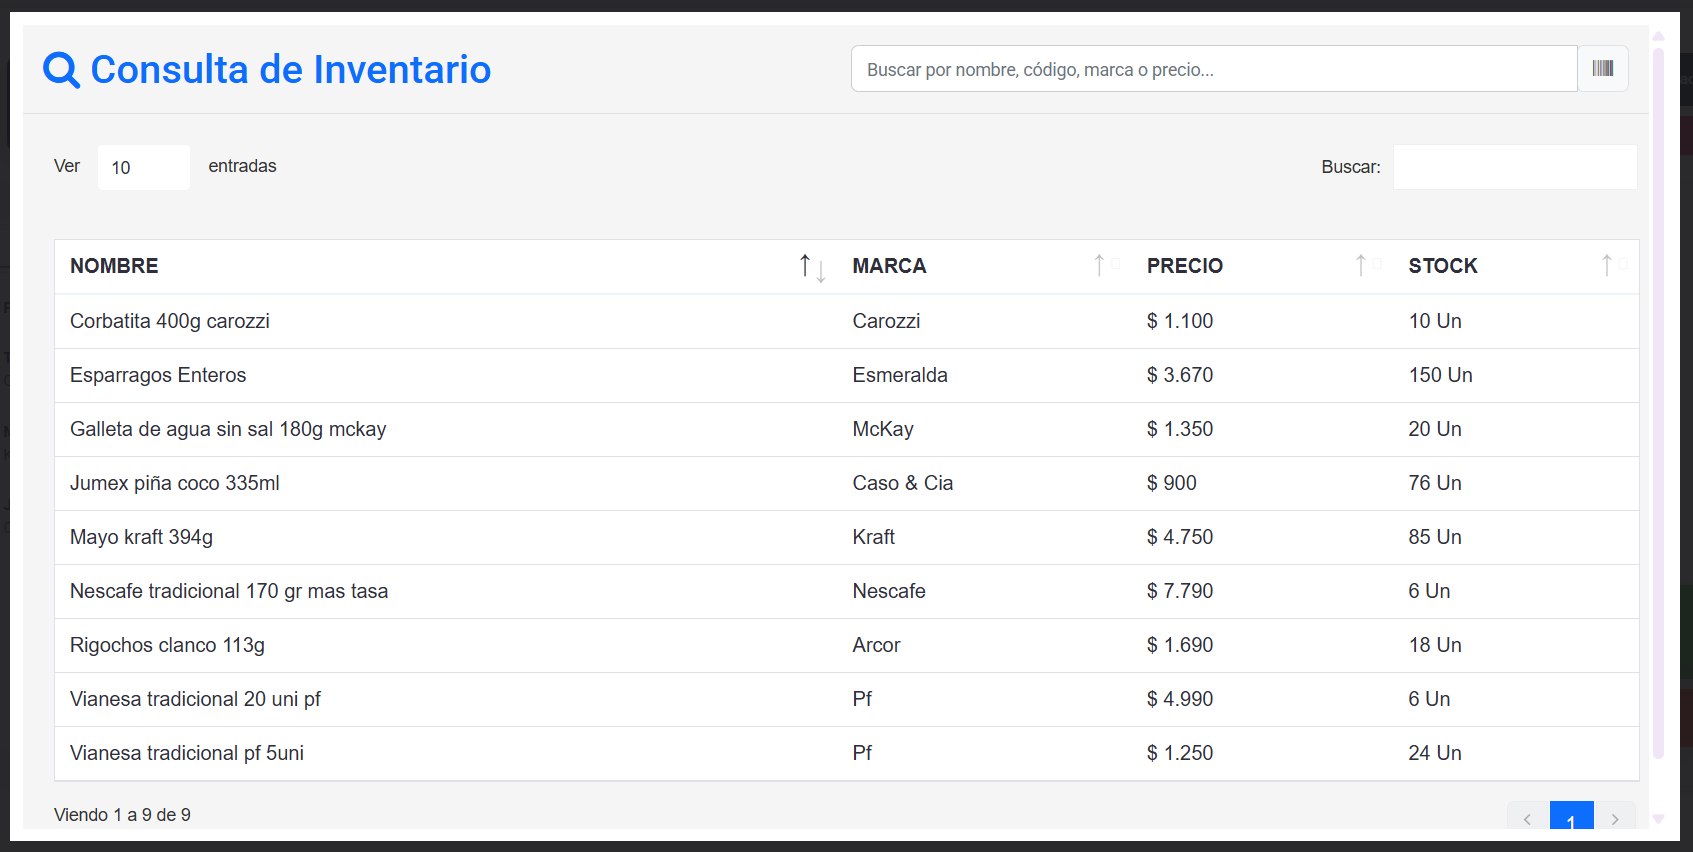Click the vertical scrollbar track
This screenshot has height=852, width=1693.
click(1658, 400)
